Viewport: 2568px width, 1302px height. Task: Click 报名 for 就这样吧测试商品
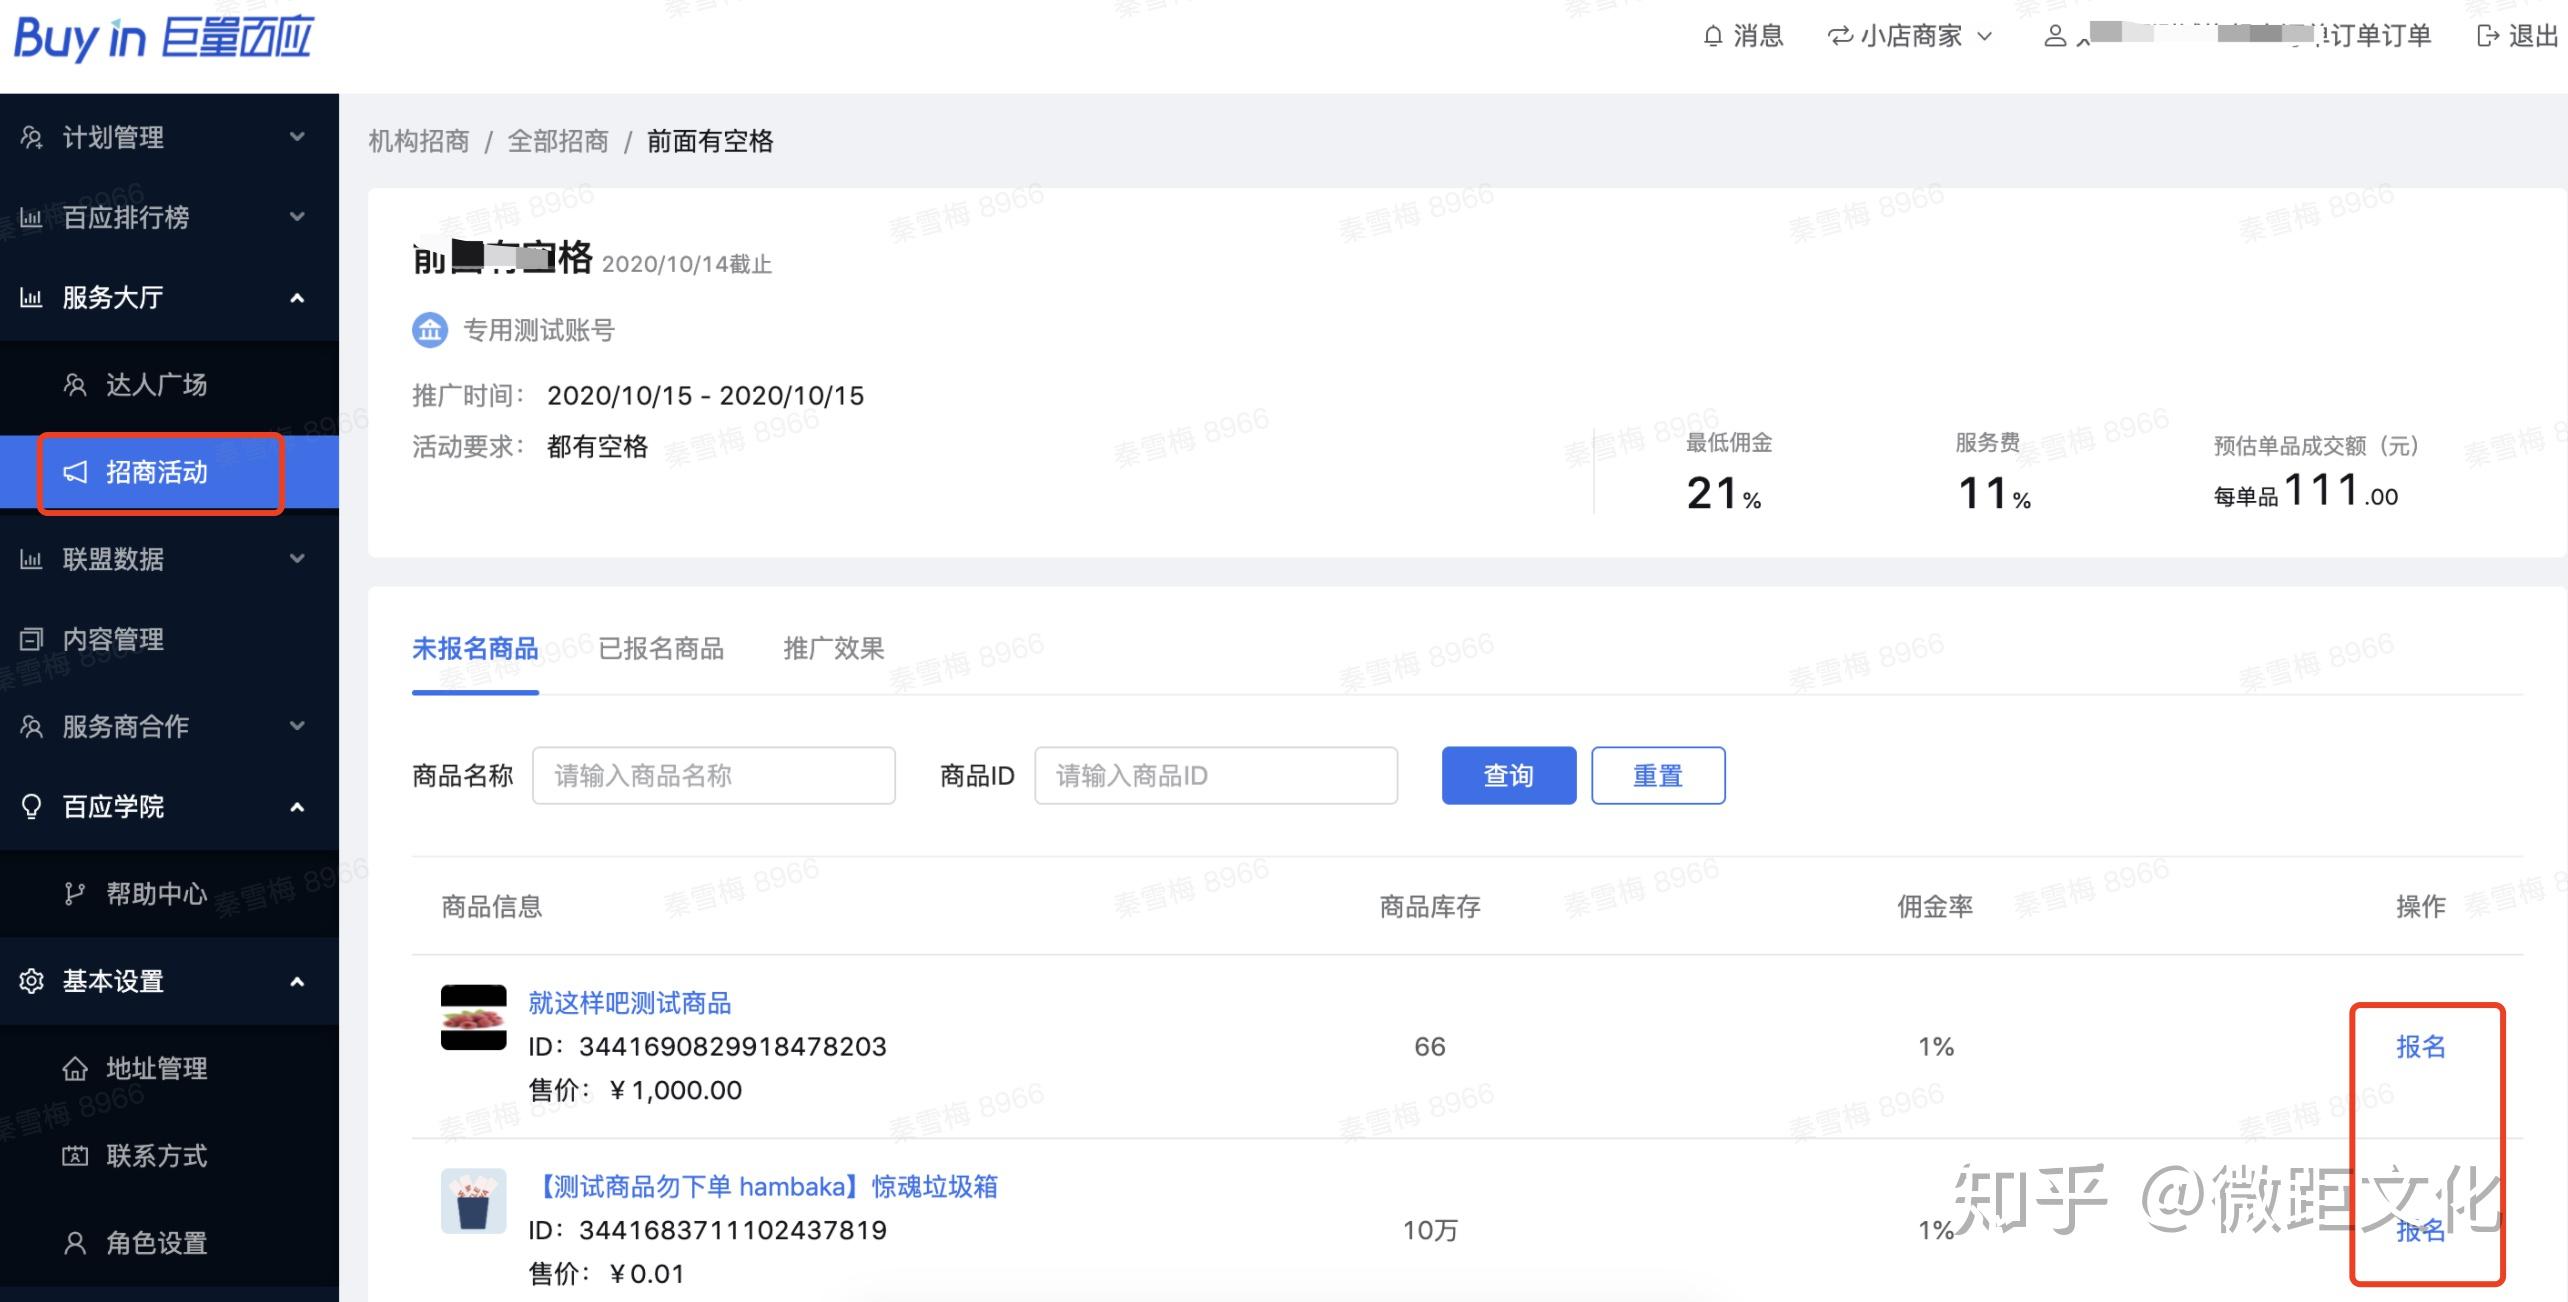click(2420, 1047)
